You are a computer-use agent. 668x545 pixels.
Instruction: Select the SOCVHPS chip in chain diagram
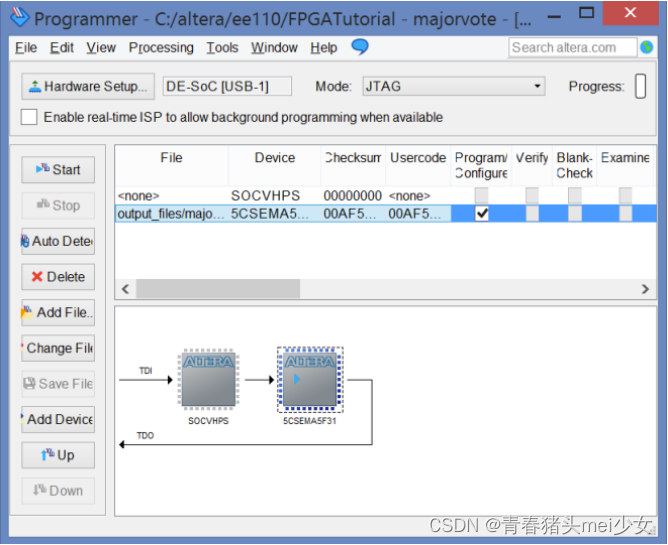pyautogui.click(x=208, y=379)
